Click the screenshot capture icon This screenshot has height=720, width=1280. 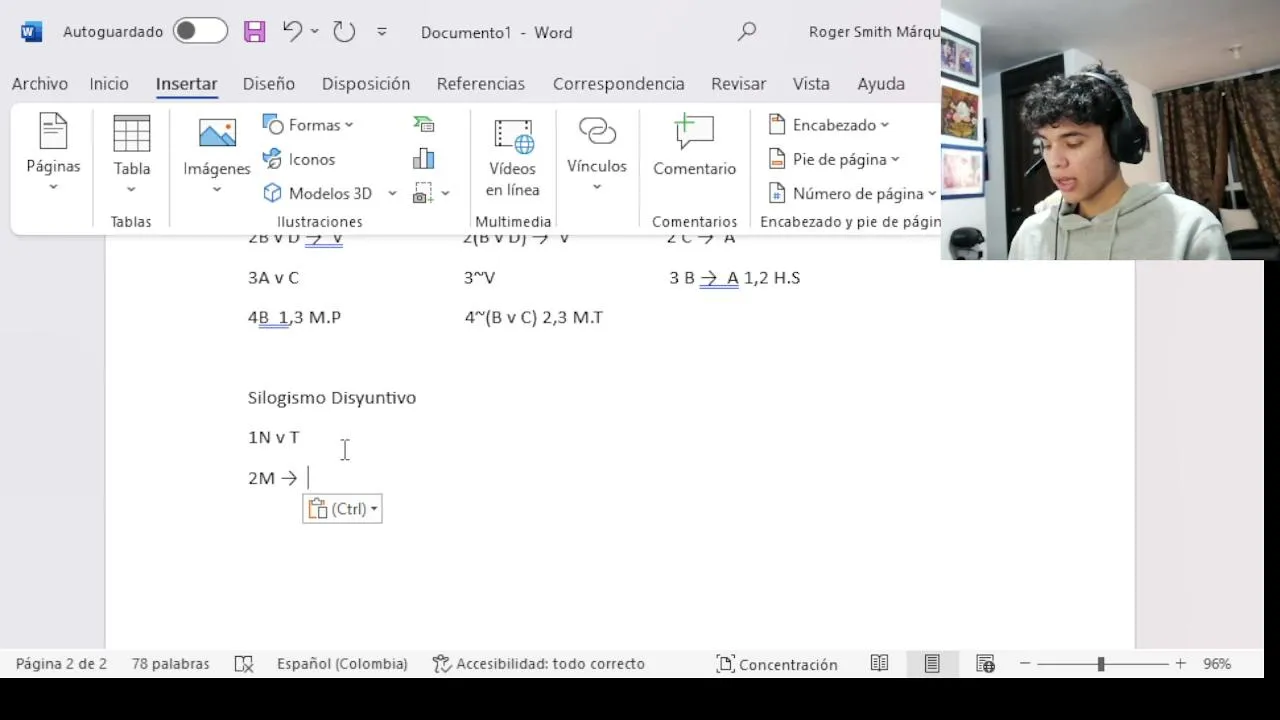coord(423,193)
